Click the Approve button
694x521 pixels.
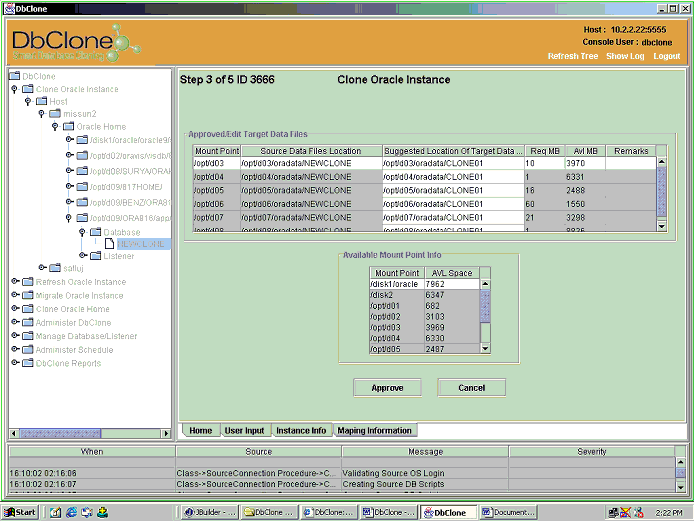click(x=387, y=388)
